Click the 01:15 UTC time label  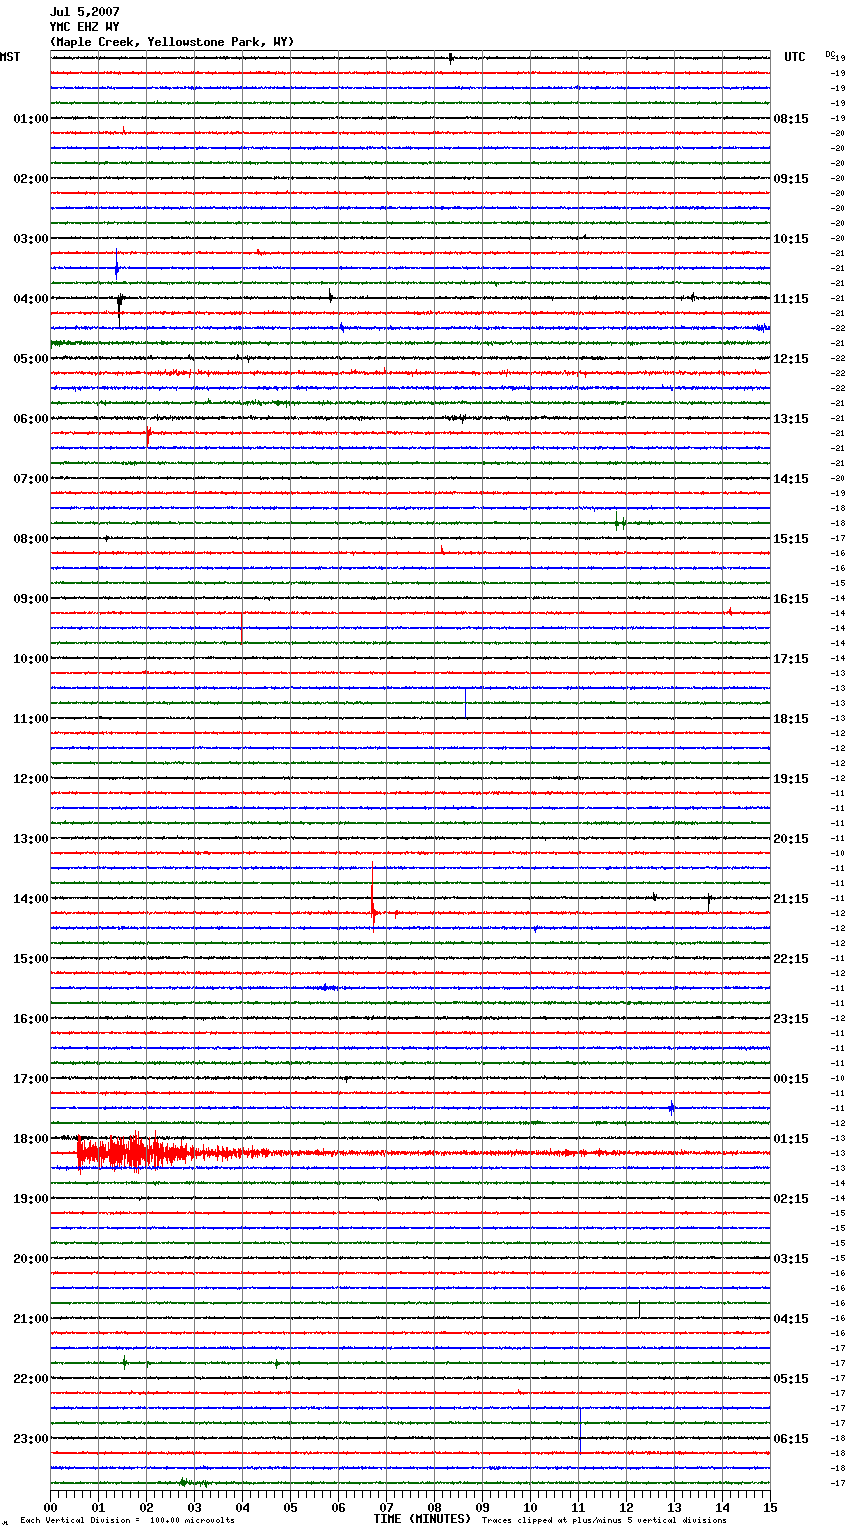coord(791,1139)
